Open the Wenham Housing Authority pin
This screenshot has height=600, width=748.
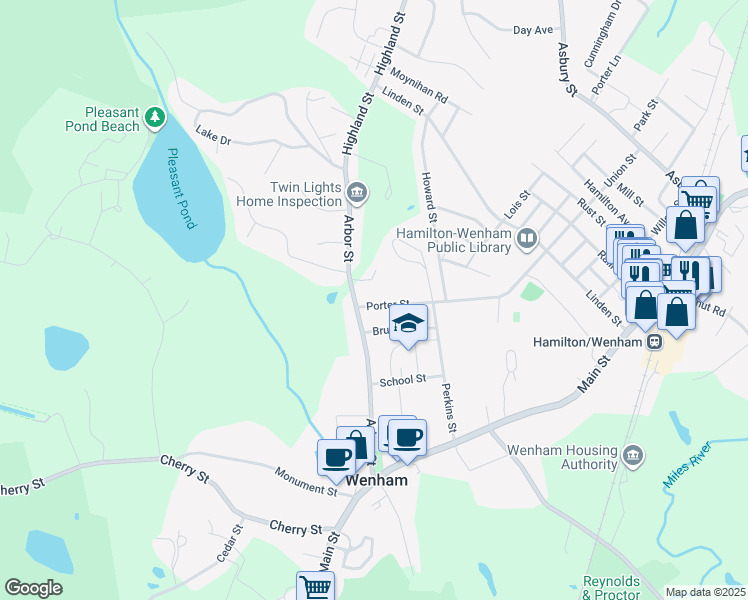[633, 456]
